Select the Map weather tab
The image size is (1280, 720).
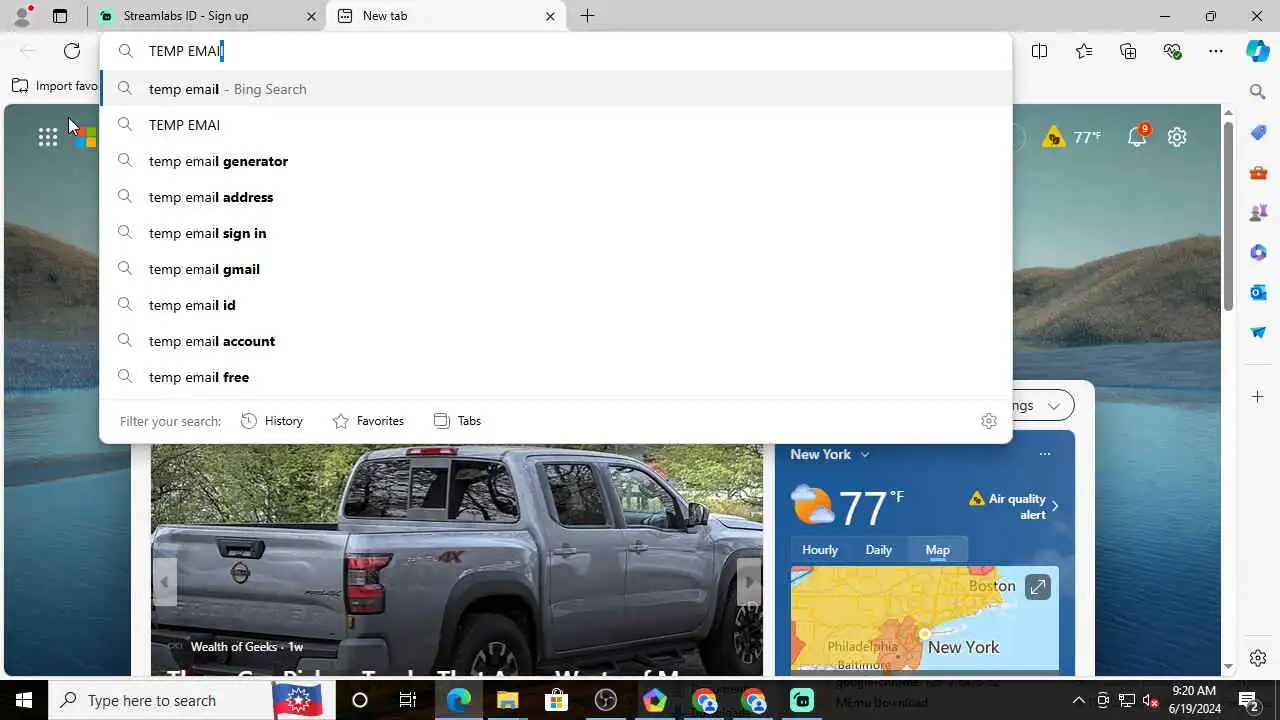[937, 550]
